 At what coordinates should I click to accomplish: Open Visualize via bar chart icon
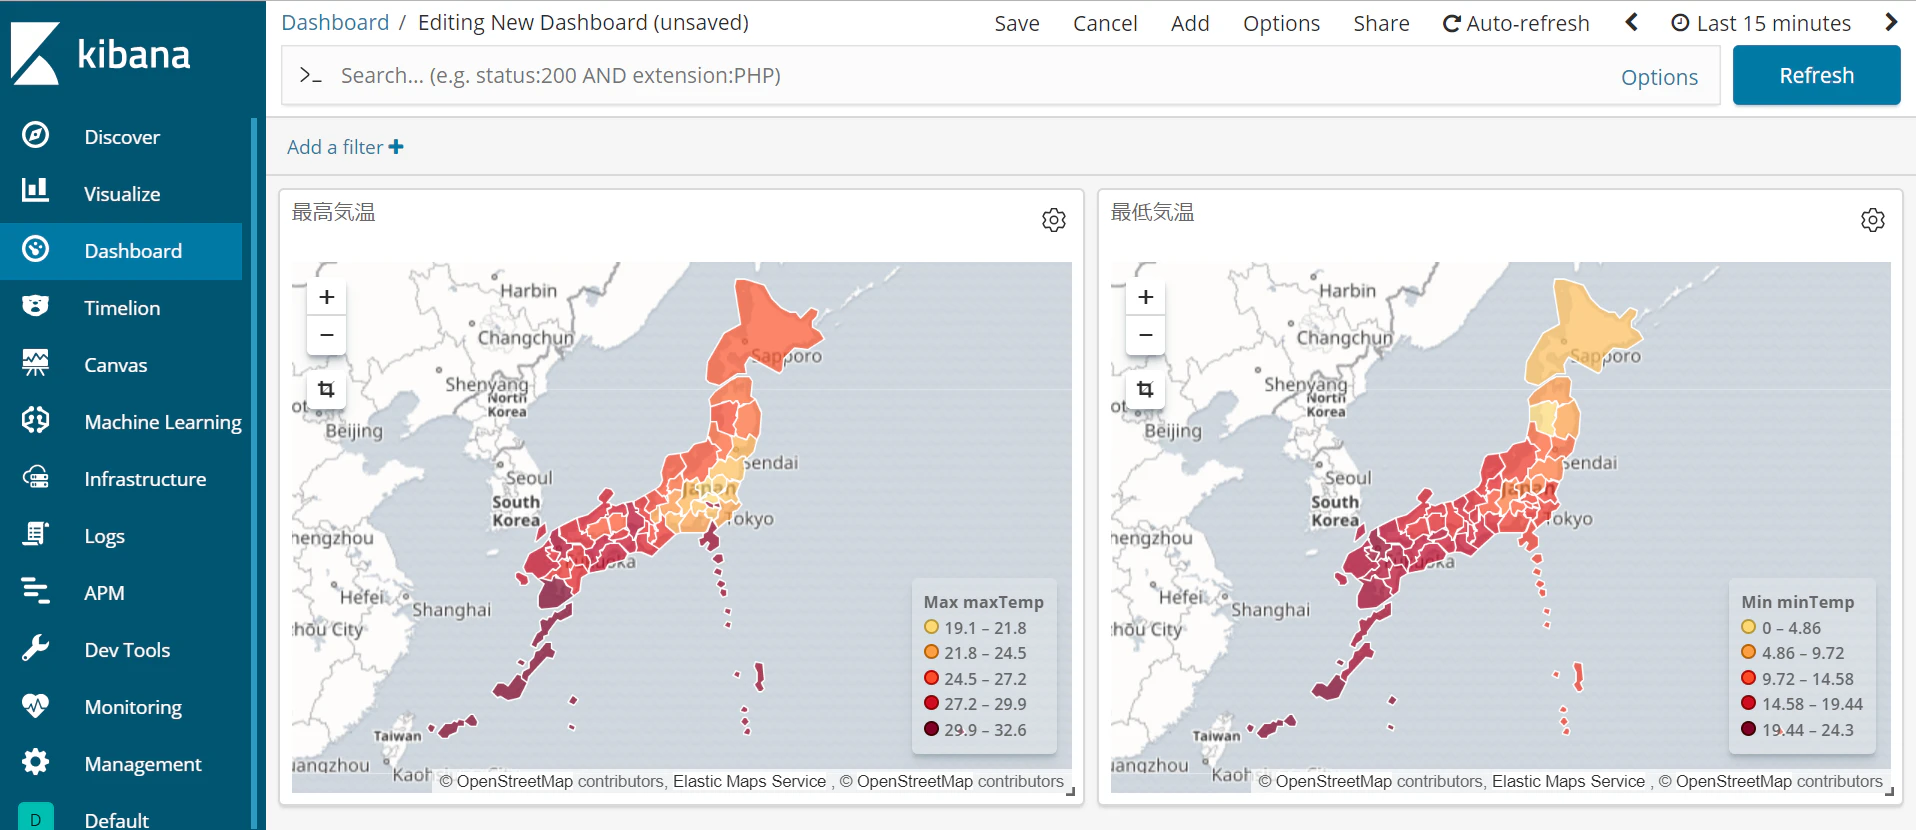pos(36,192)
